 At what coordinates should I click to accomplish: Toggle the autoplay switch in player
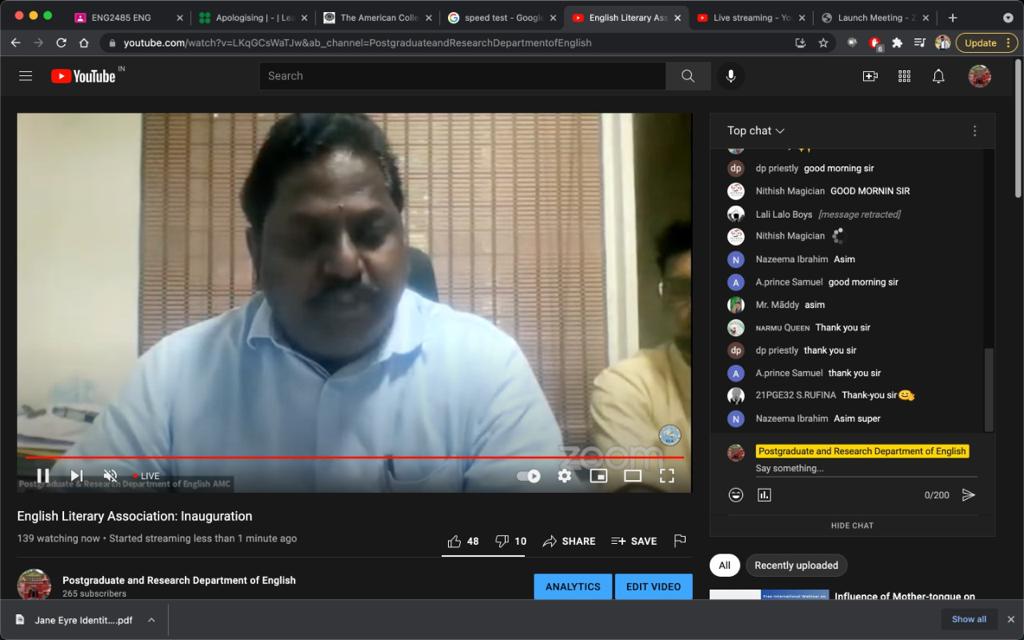point(528,476)
